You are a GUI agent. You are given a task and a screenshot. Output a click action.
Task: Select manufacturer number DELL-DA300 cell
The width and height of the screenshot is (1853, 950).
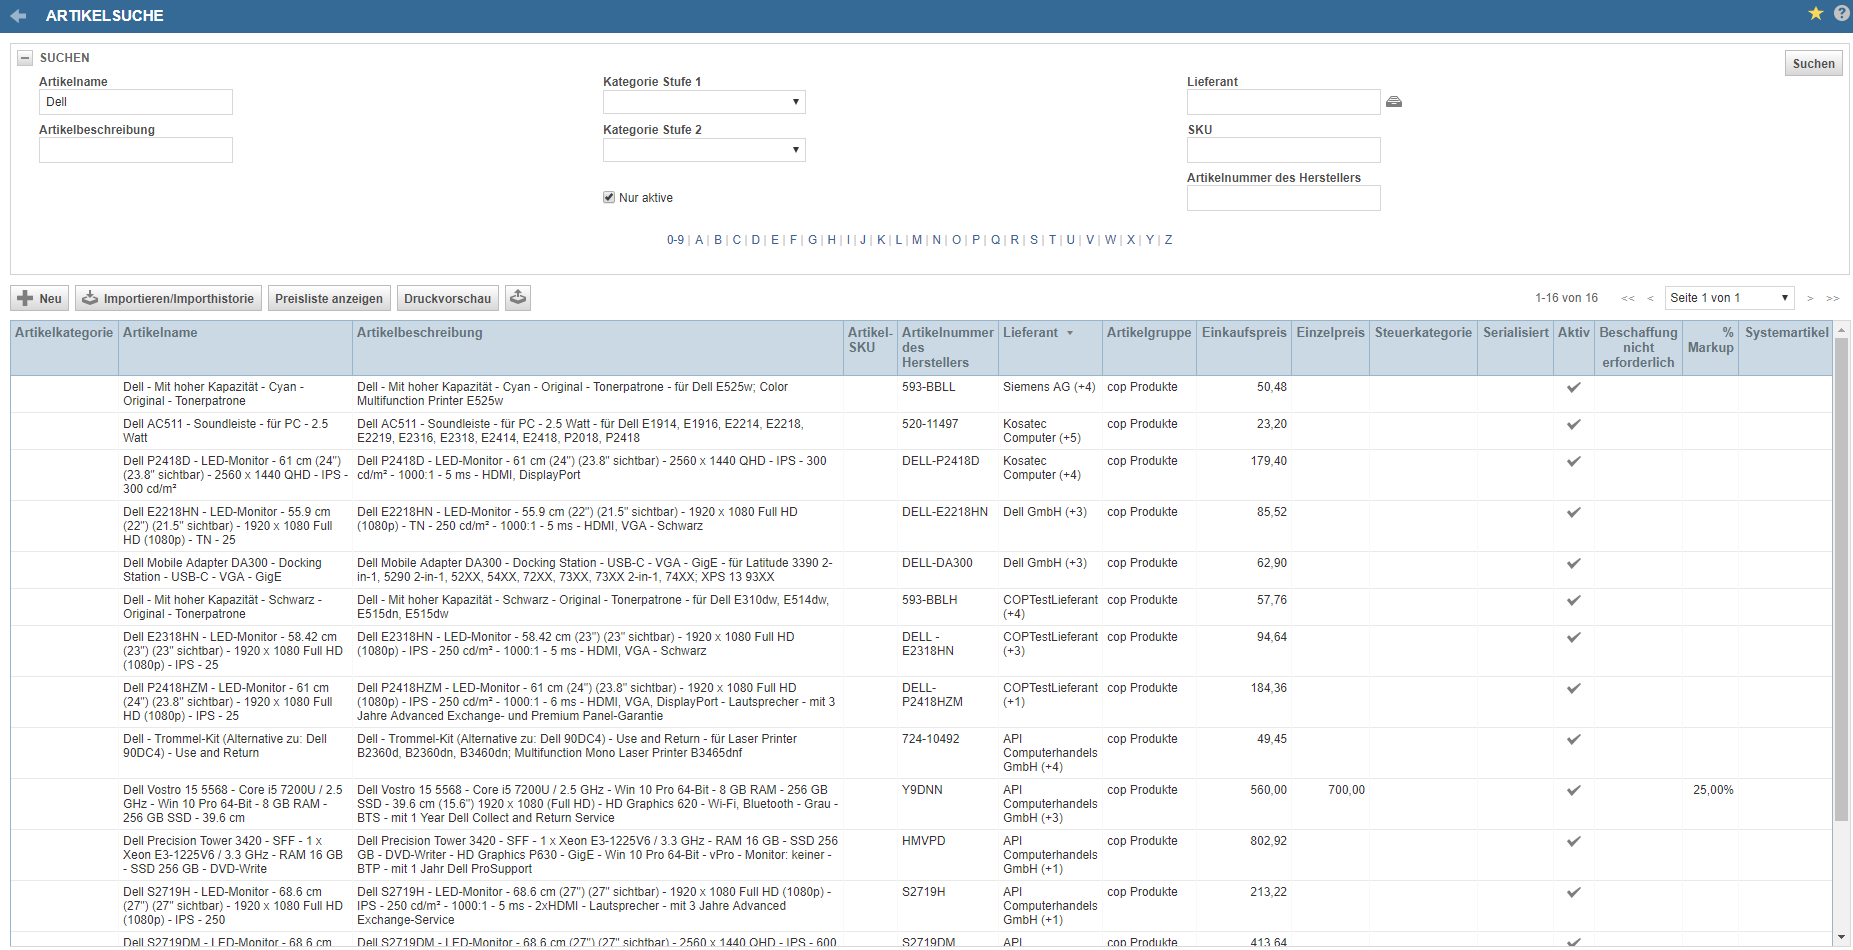[x=937, y=563]
